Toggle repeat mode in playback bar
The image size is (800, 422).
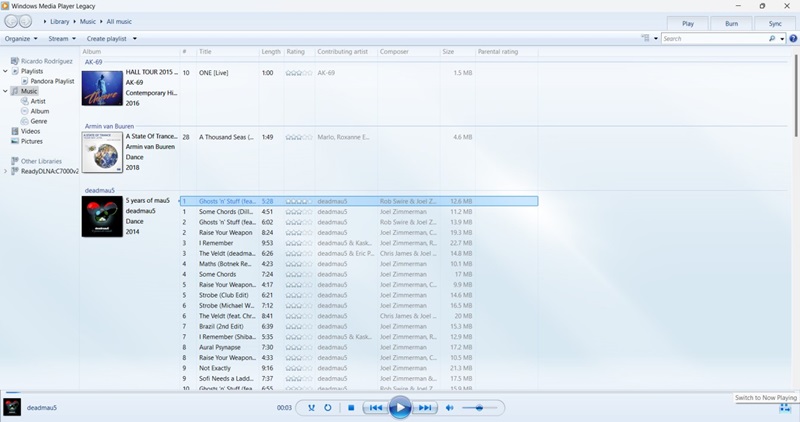pos(328,408)
